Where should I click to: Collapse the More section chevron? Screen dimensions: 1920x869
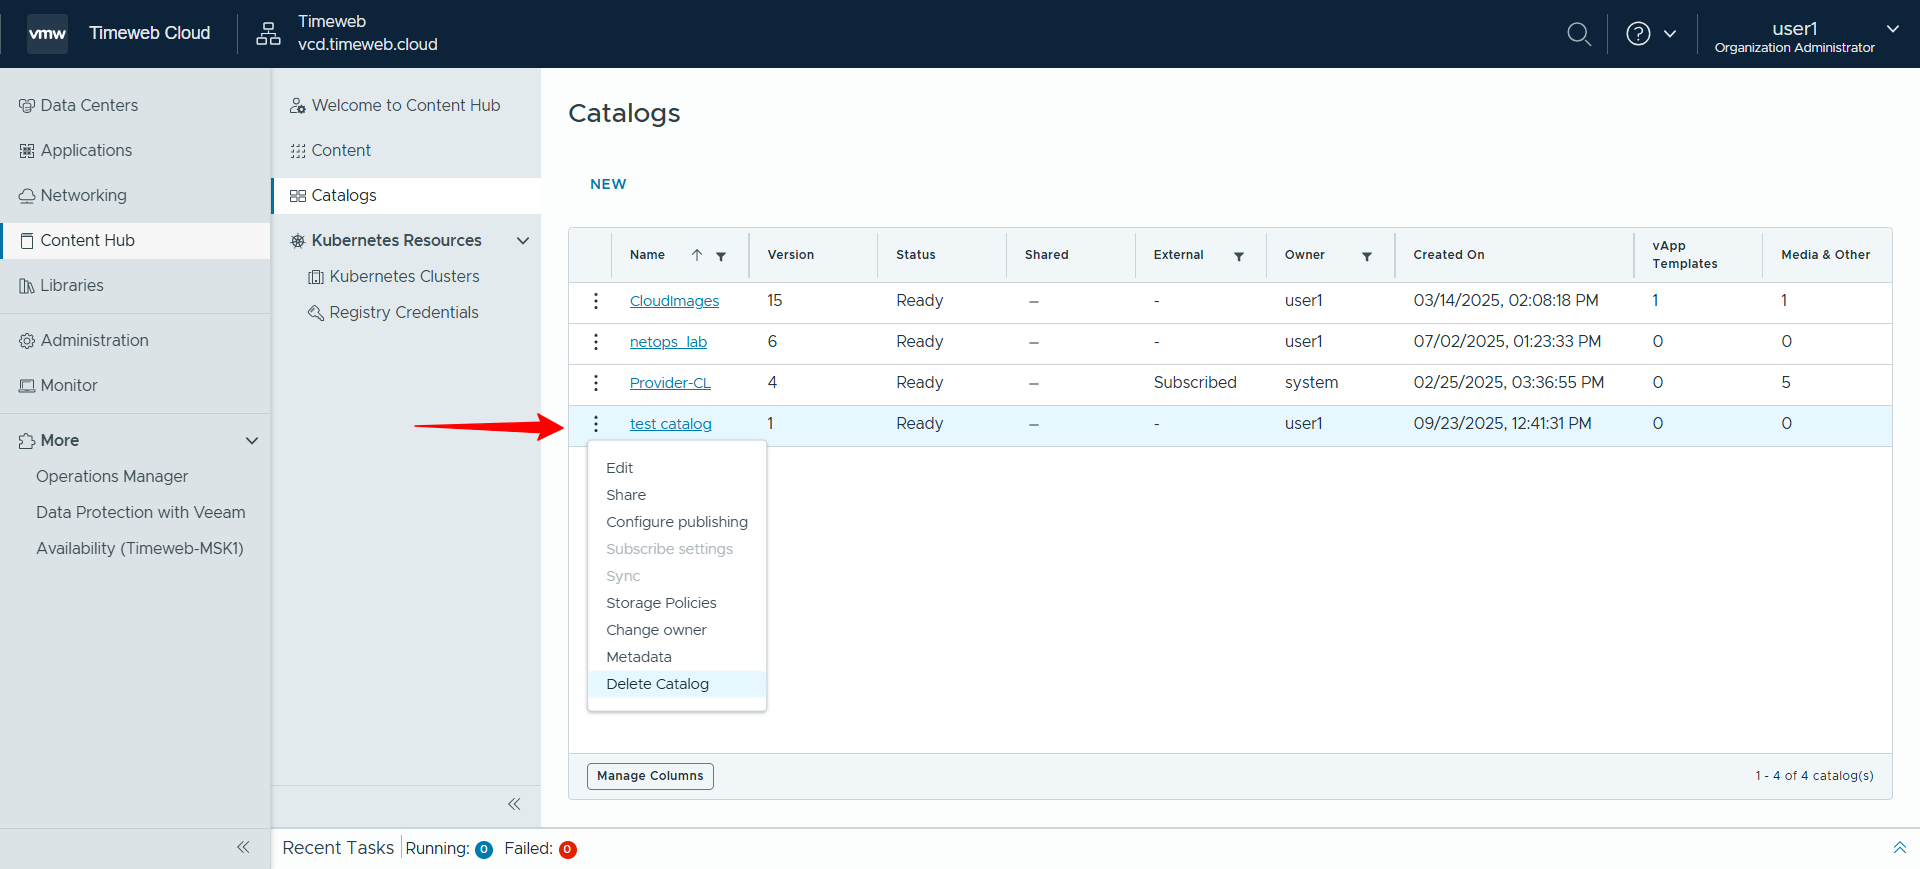(252, 441)
